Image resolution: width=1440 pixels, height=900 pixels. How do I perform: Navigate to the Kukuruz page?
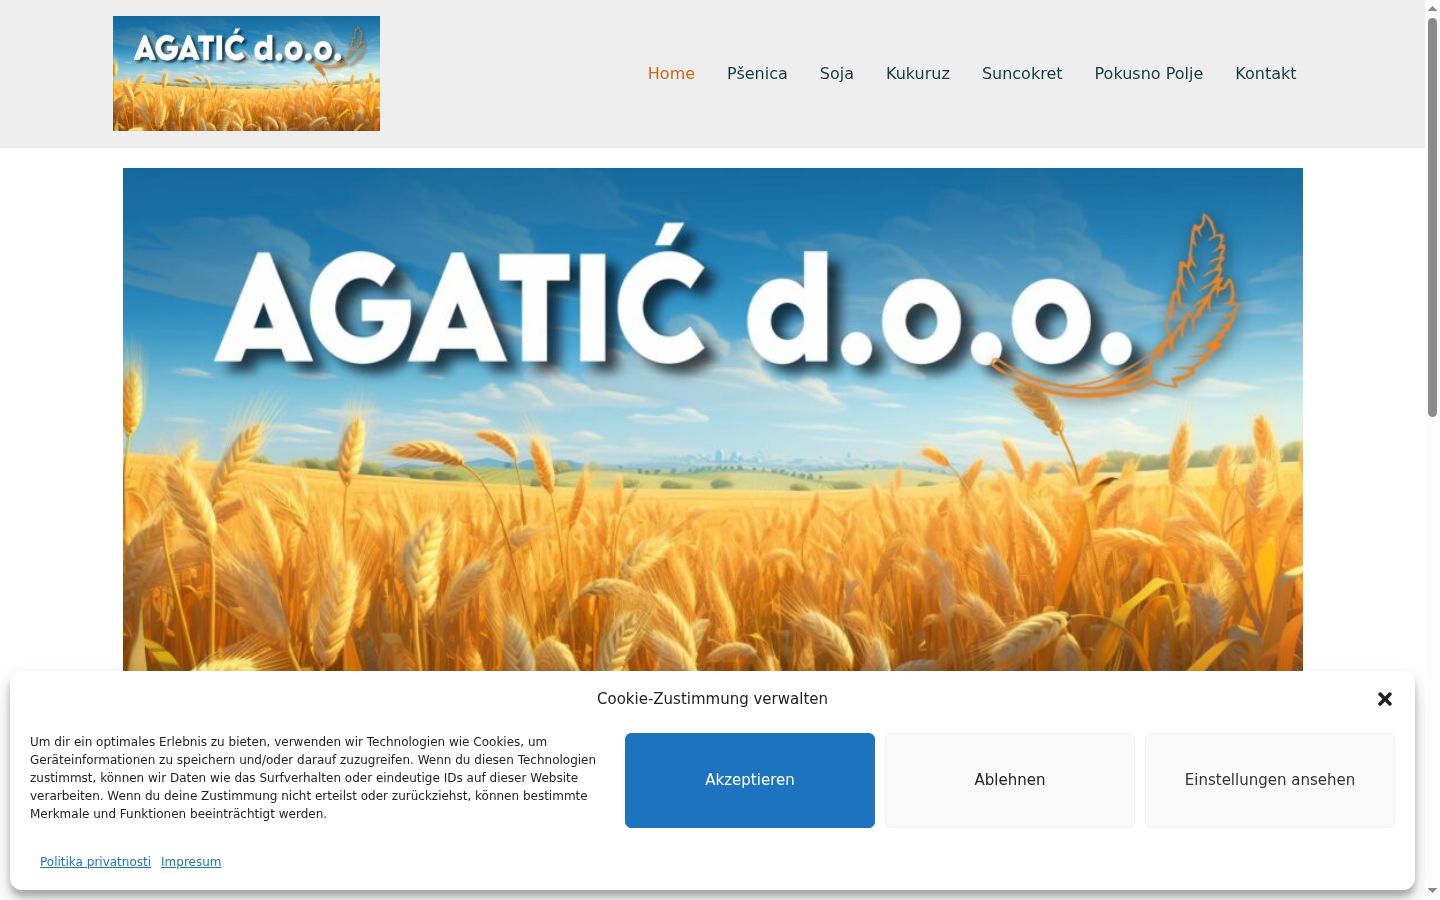point(918,73)
